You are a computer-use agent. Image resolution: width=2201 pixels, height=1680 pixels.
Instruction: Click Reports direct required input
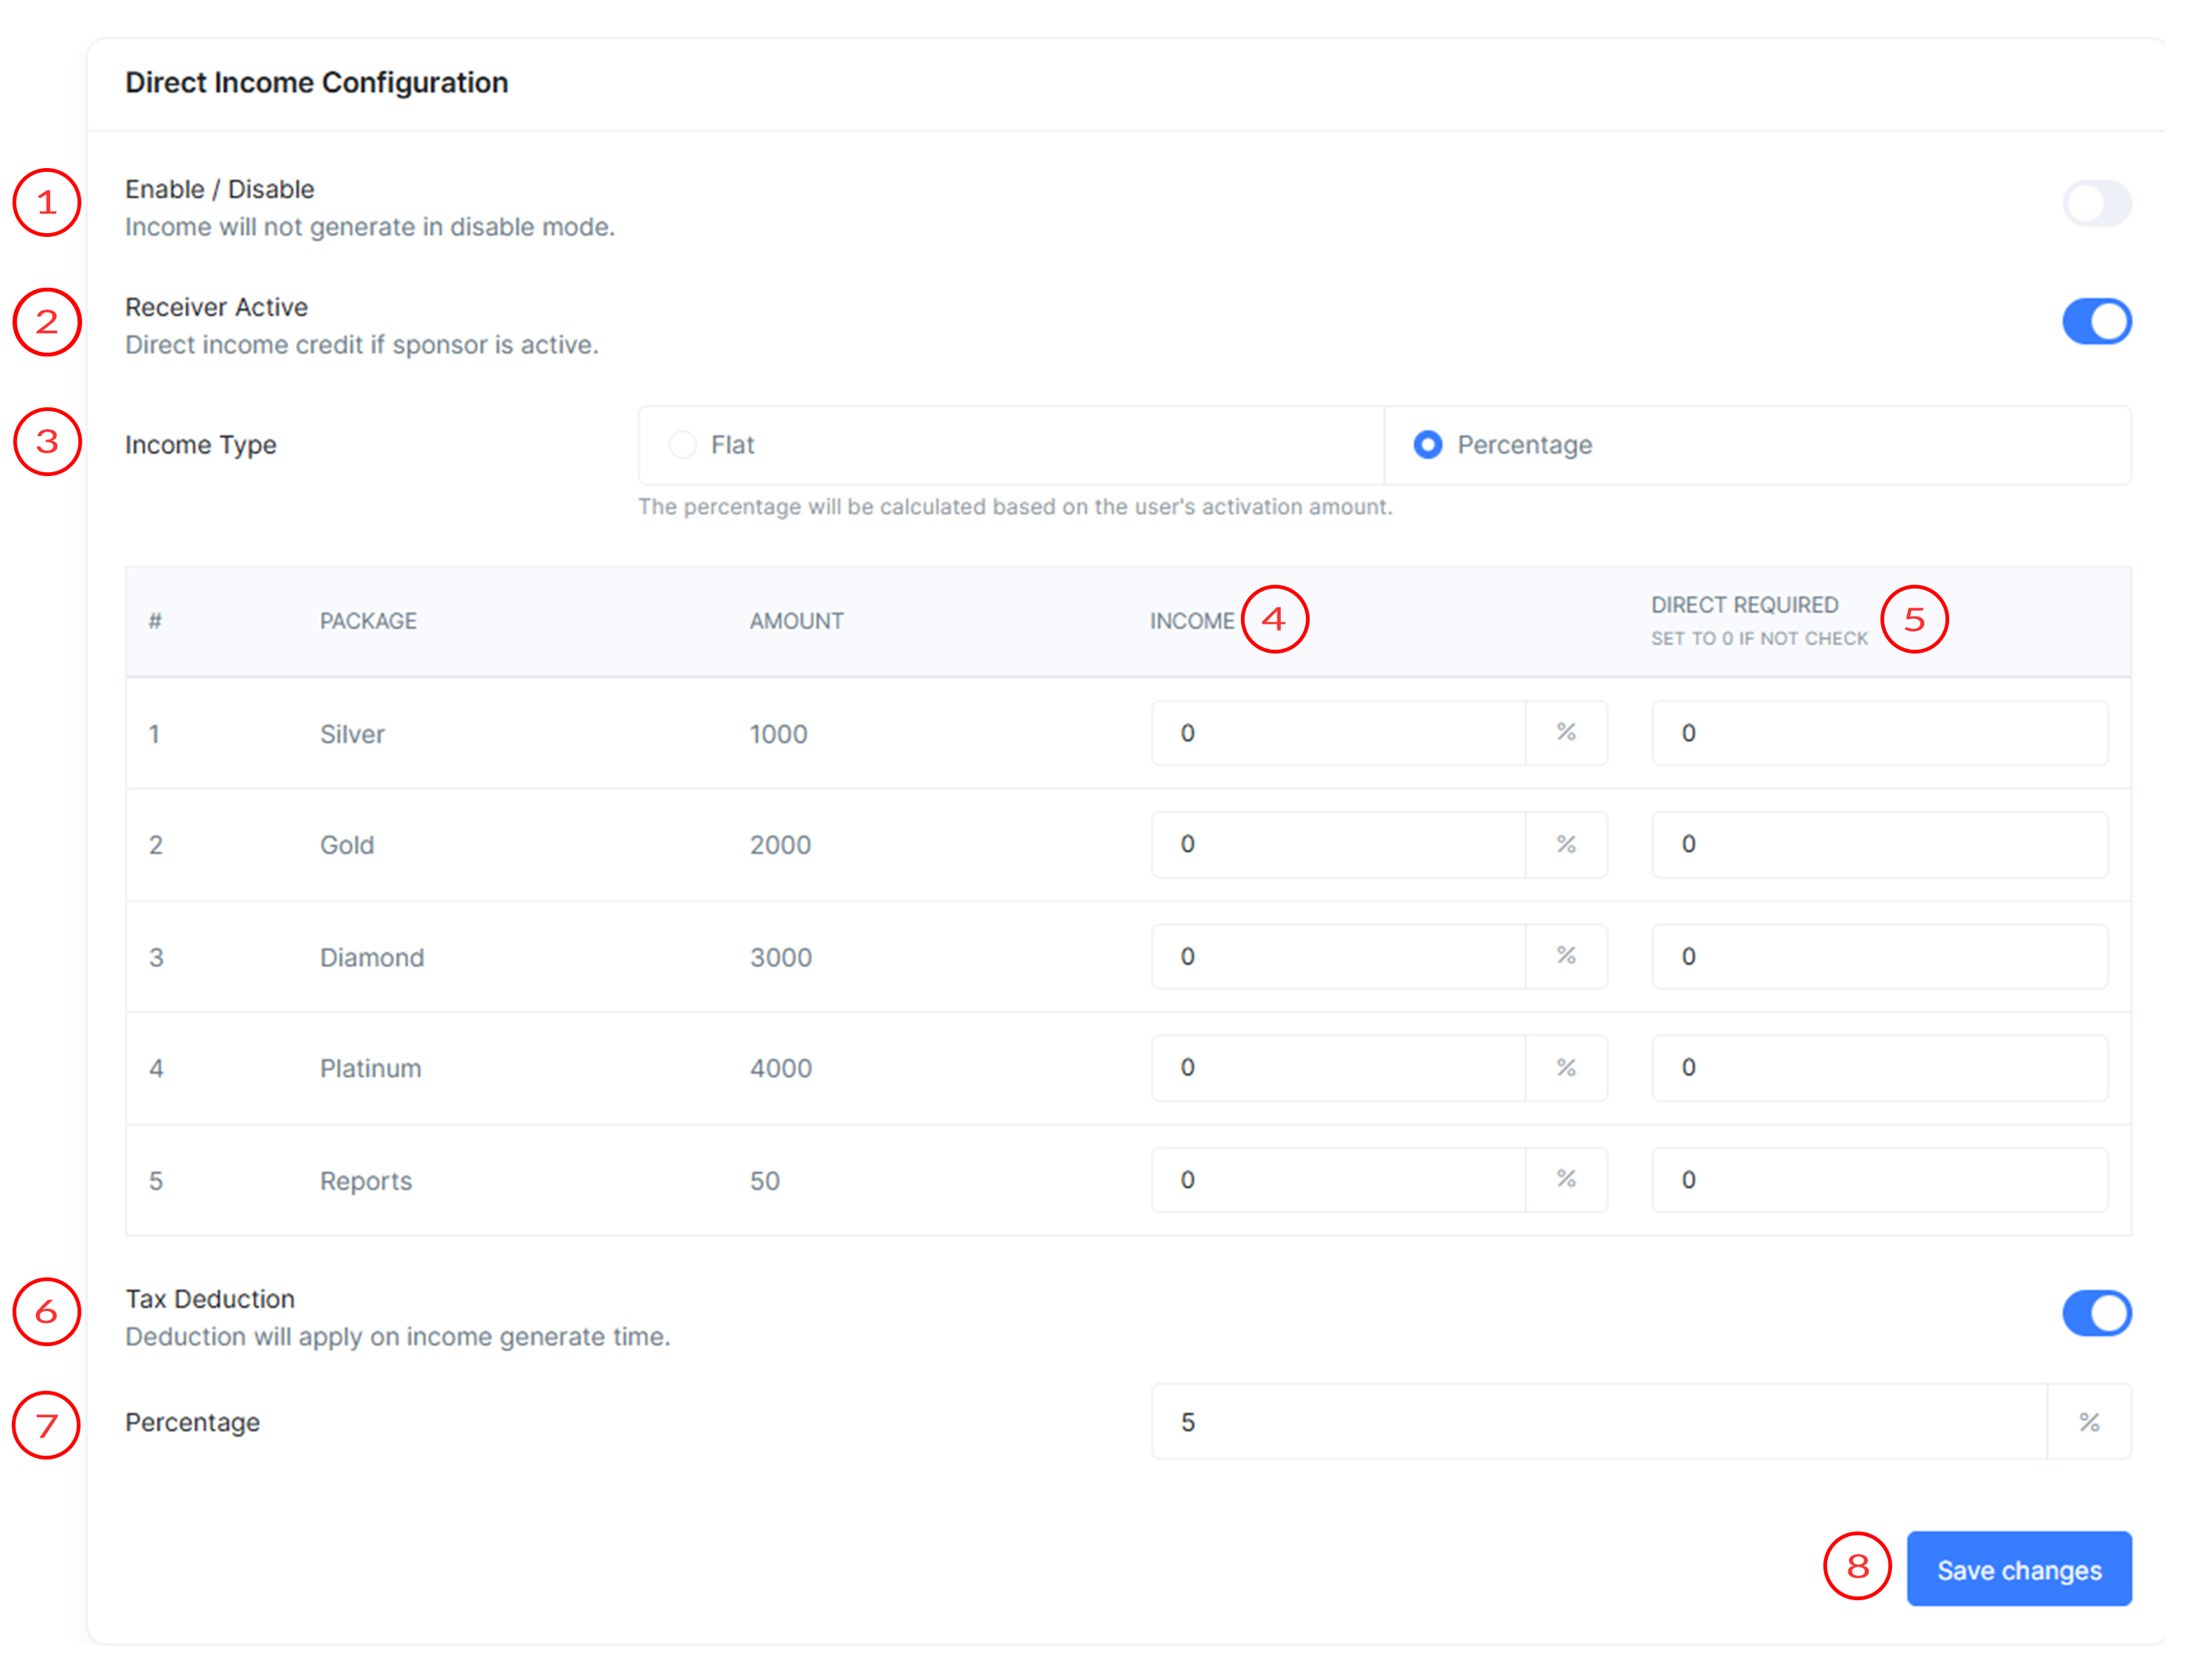click(1878, 1180)
